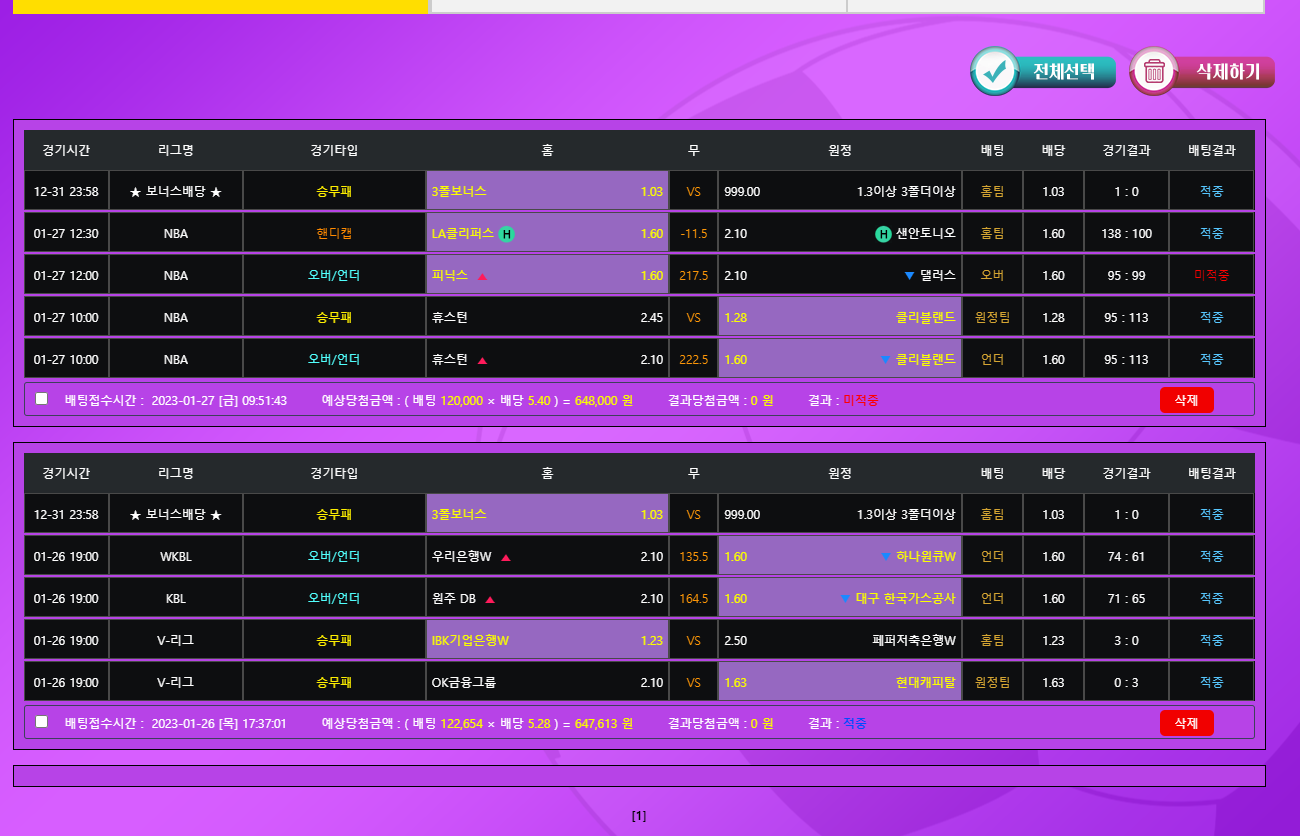Check the box for 2023-01-26 bet slip
Screen dimensions: 1300x836
pyautogui.click(x=41, y=721)
